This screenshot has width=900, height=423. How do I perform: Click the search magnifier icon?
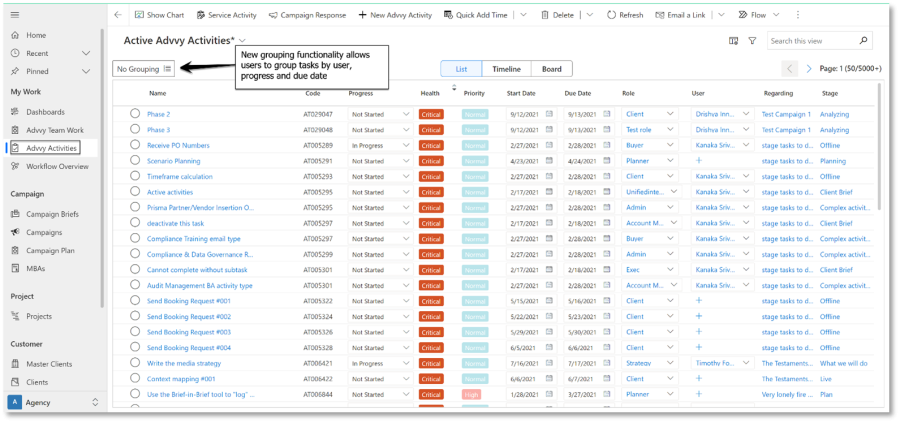(x=864, y=41)
